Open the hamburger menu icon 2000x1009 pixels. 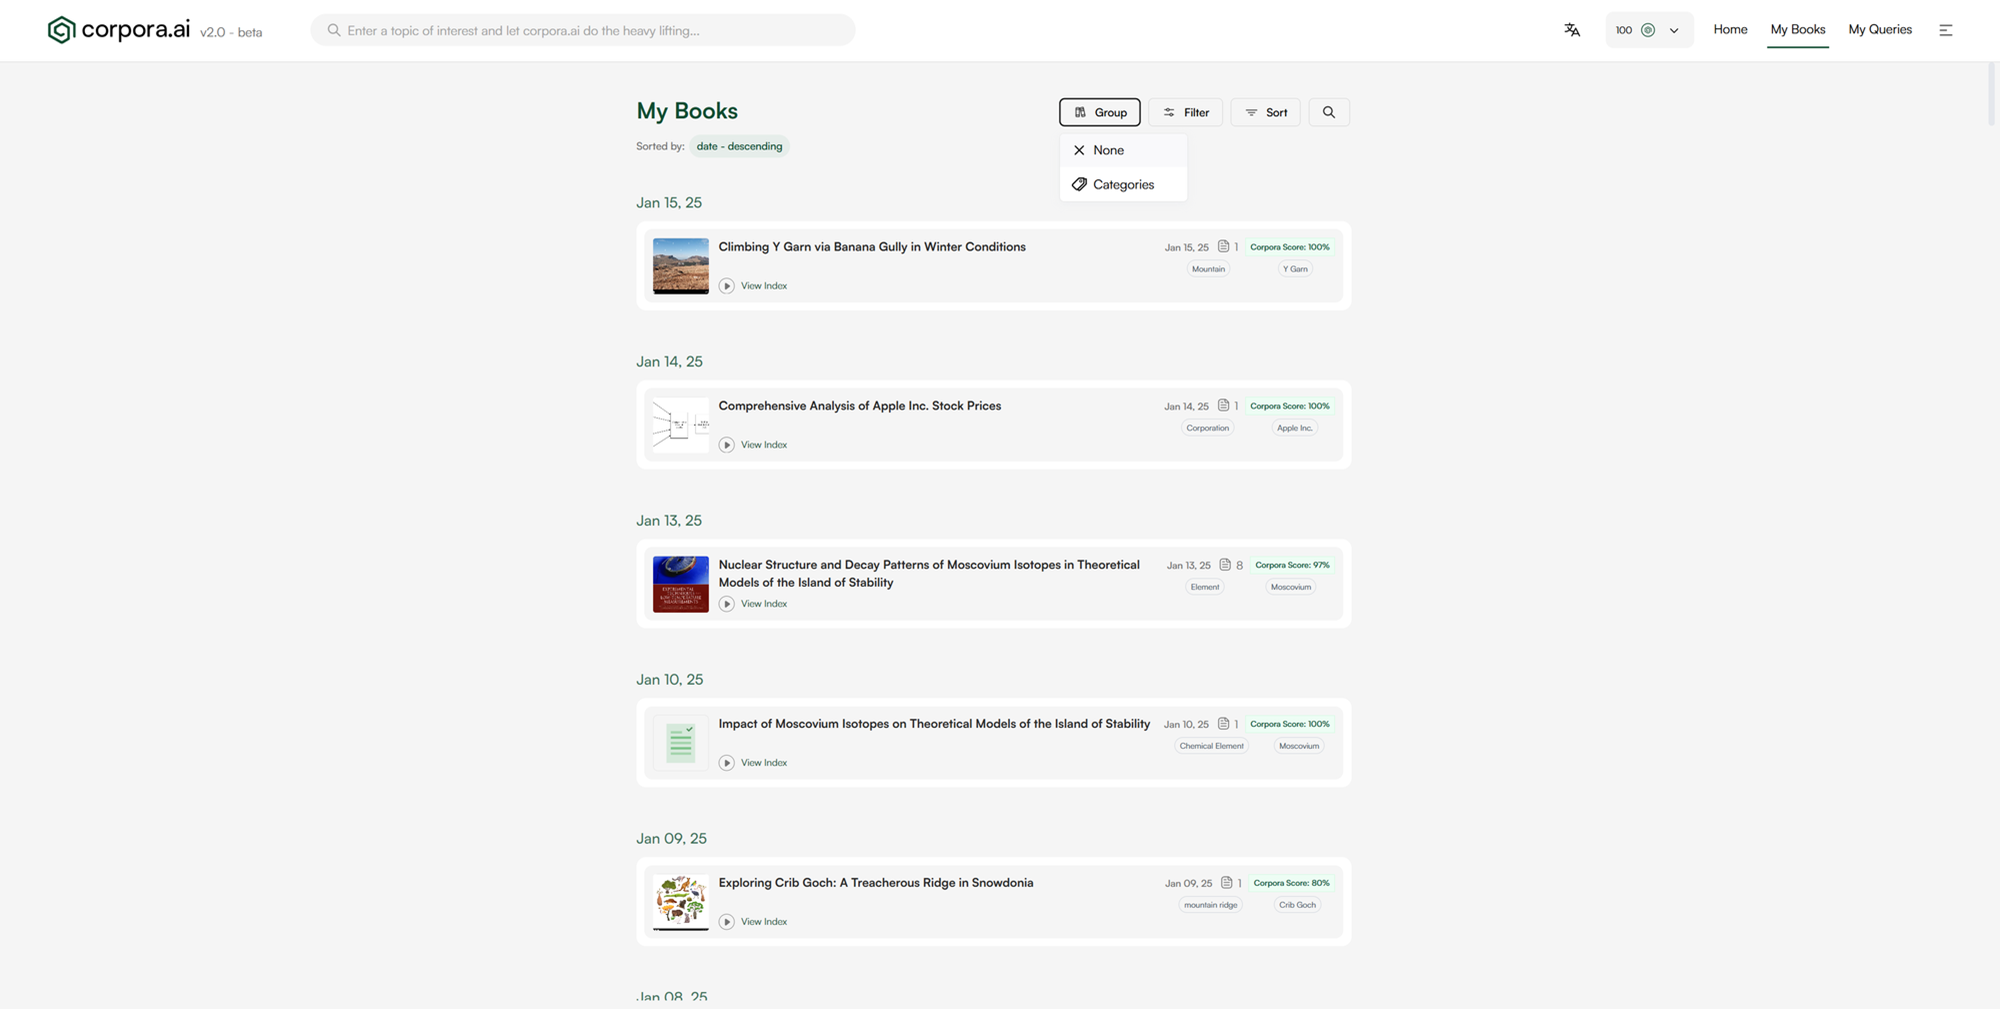(1945, 30)
